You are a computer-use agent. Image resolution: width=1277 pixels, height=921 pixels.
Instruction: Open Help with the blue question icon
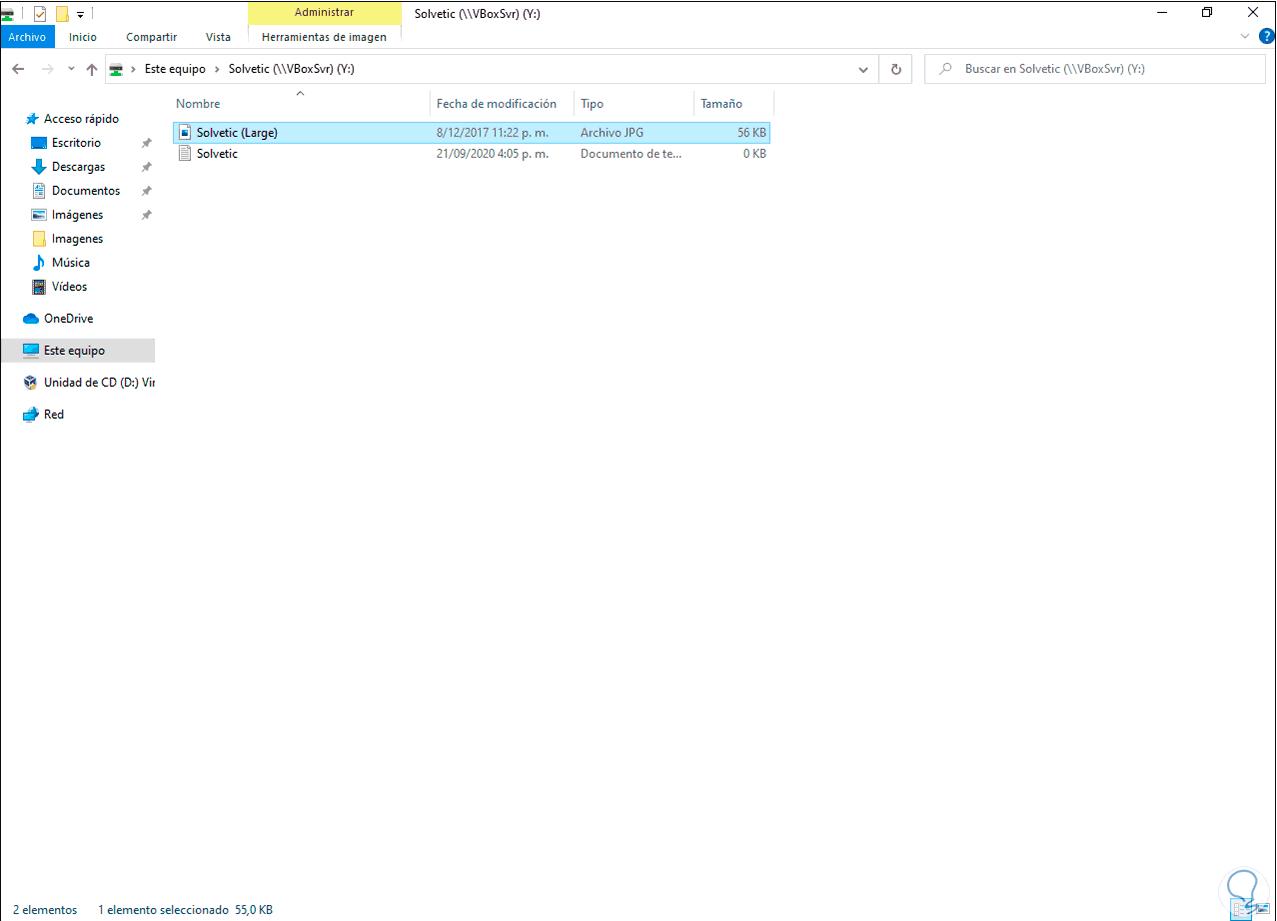pyautogui.click(x=1266, y=36)
